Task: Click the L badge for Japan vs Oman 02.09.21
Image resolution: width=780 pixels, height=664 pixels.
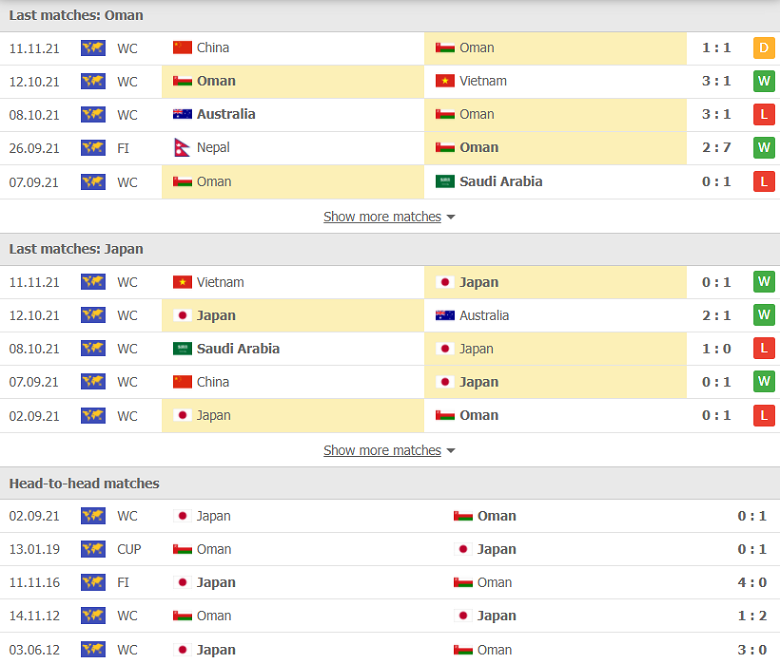Action: click(764, 415)
